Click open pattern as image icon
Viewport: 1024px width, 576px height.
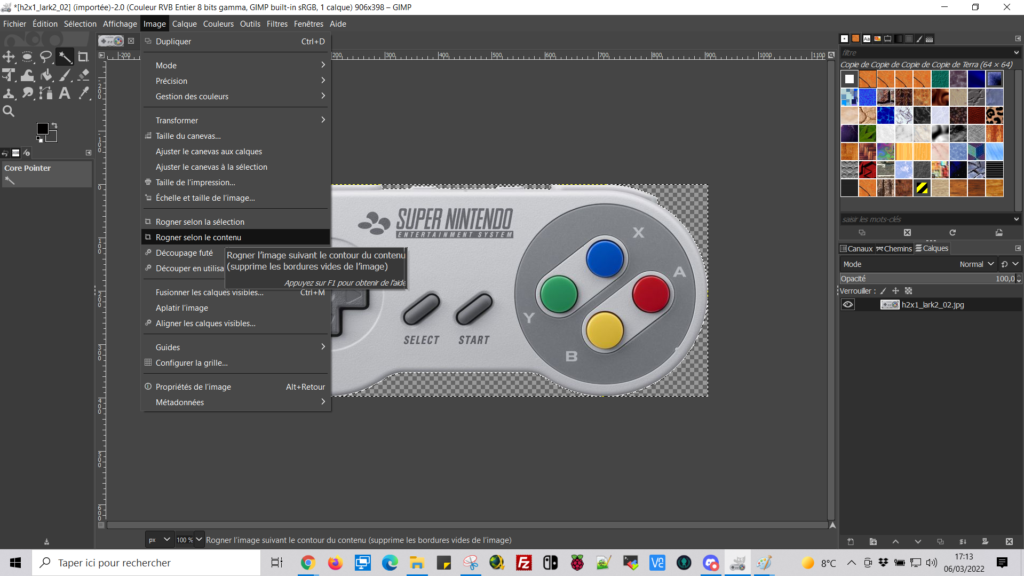[x=999, y=232]
